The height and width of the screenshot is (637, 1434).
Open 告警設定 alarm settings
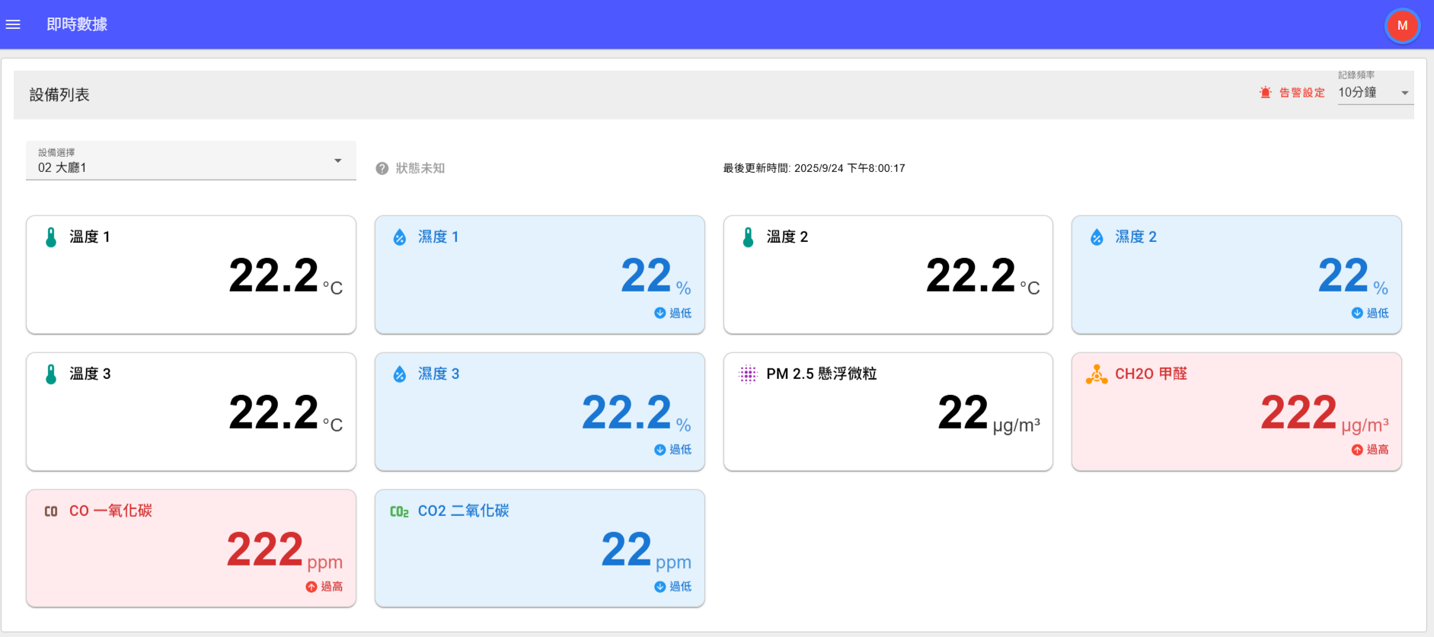1302,90
